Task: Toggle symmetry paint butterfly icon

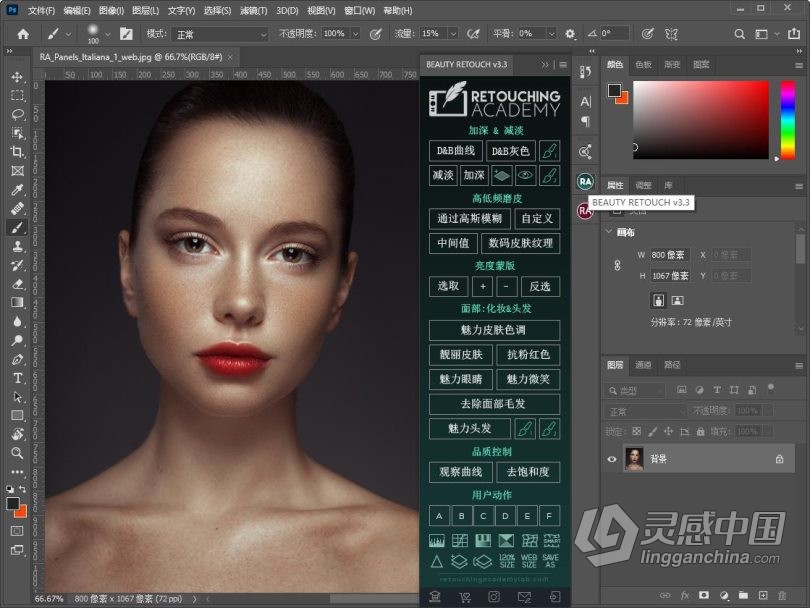Action: (671, 34)
